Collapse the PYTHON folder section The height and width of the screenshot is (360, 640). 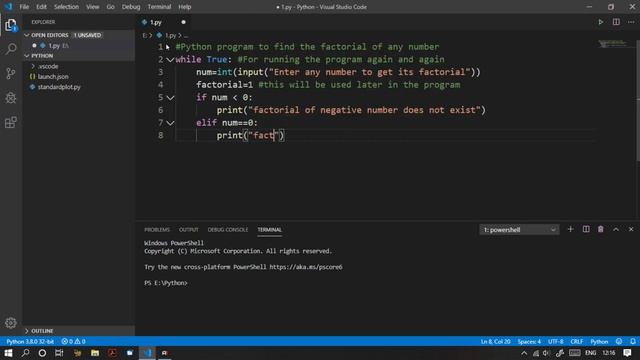[27, 56]
